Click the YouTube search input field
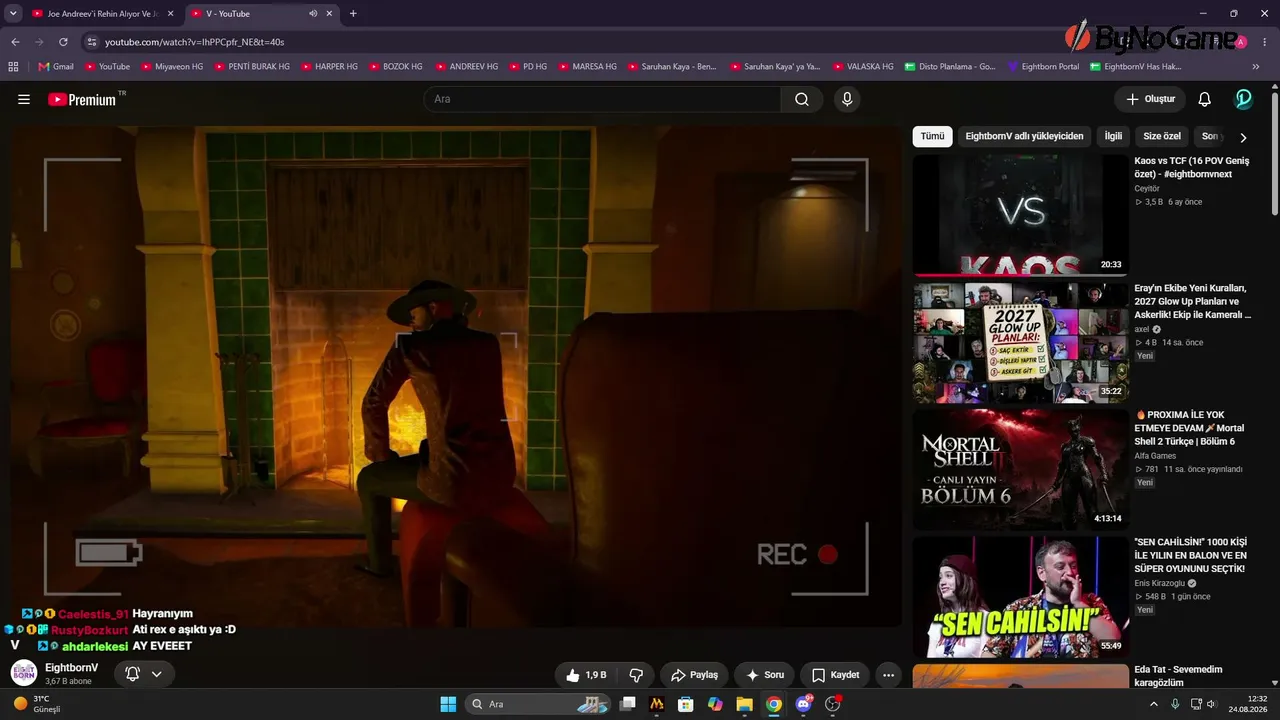The height and width of the screenshot is (720, 1280). pos(602,99)
